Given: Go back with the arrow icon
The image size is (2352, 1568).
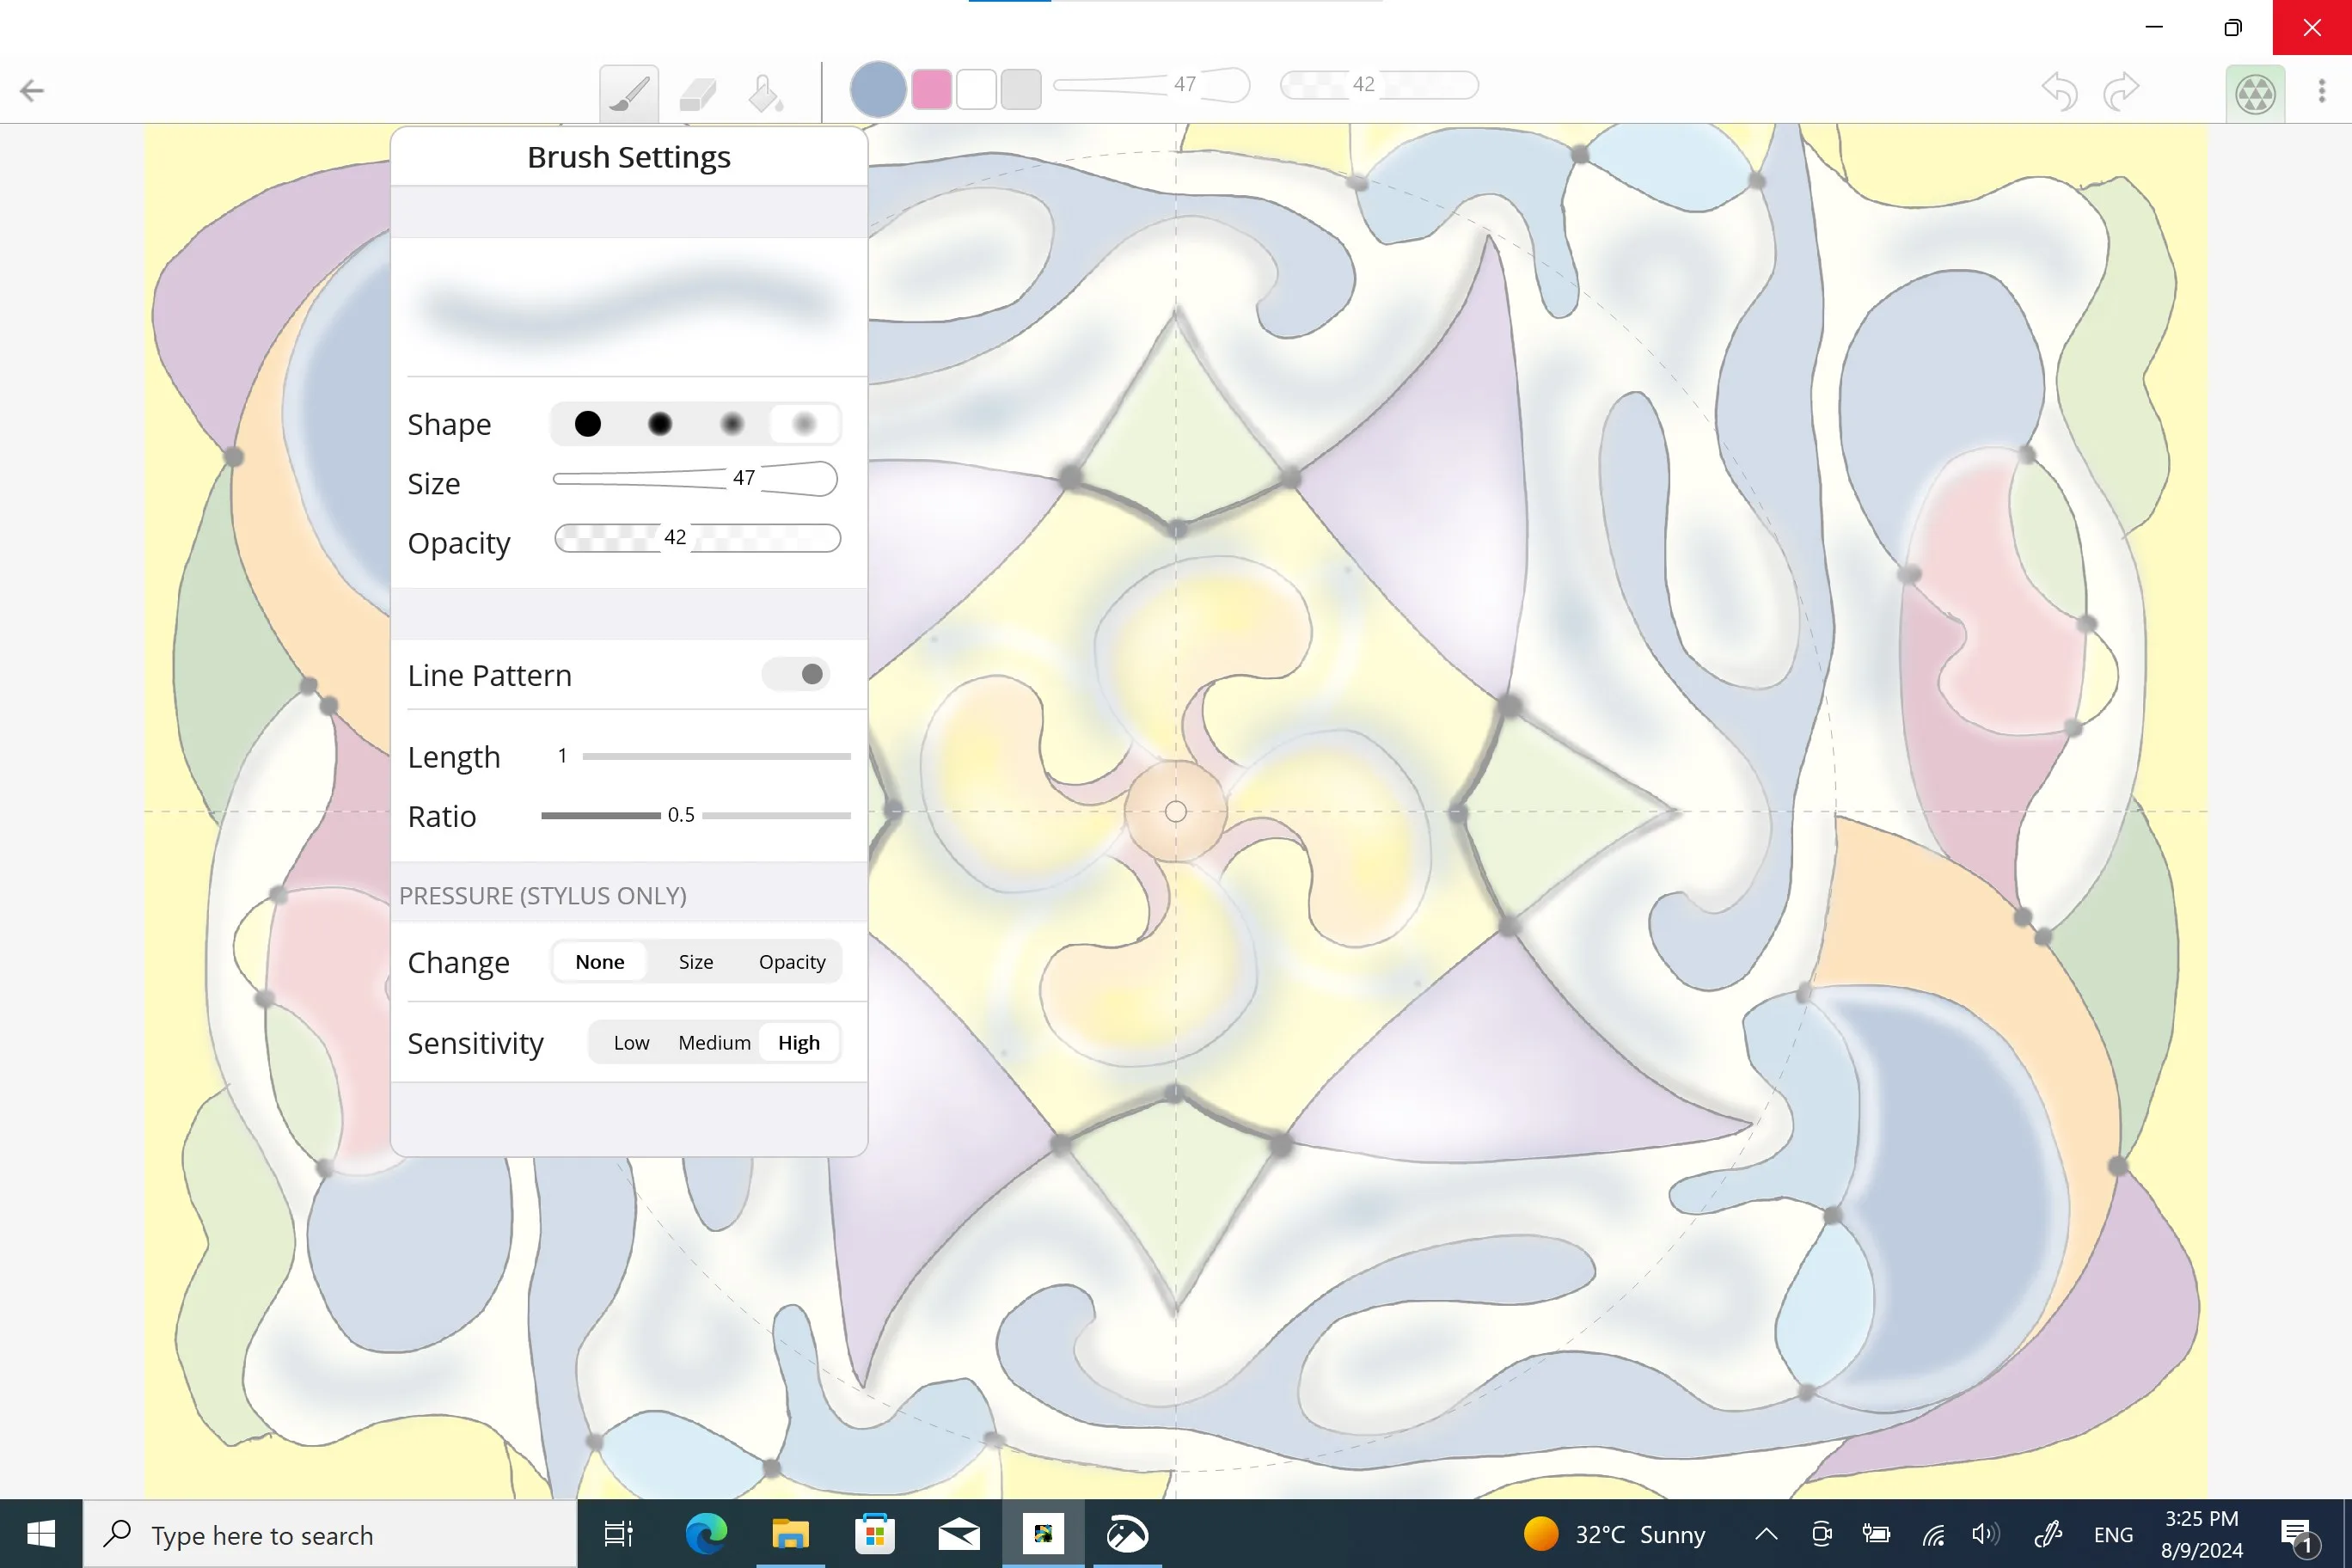Looking at the screenshot, I should click(32, 91).
